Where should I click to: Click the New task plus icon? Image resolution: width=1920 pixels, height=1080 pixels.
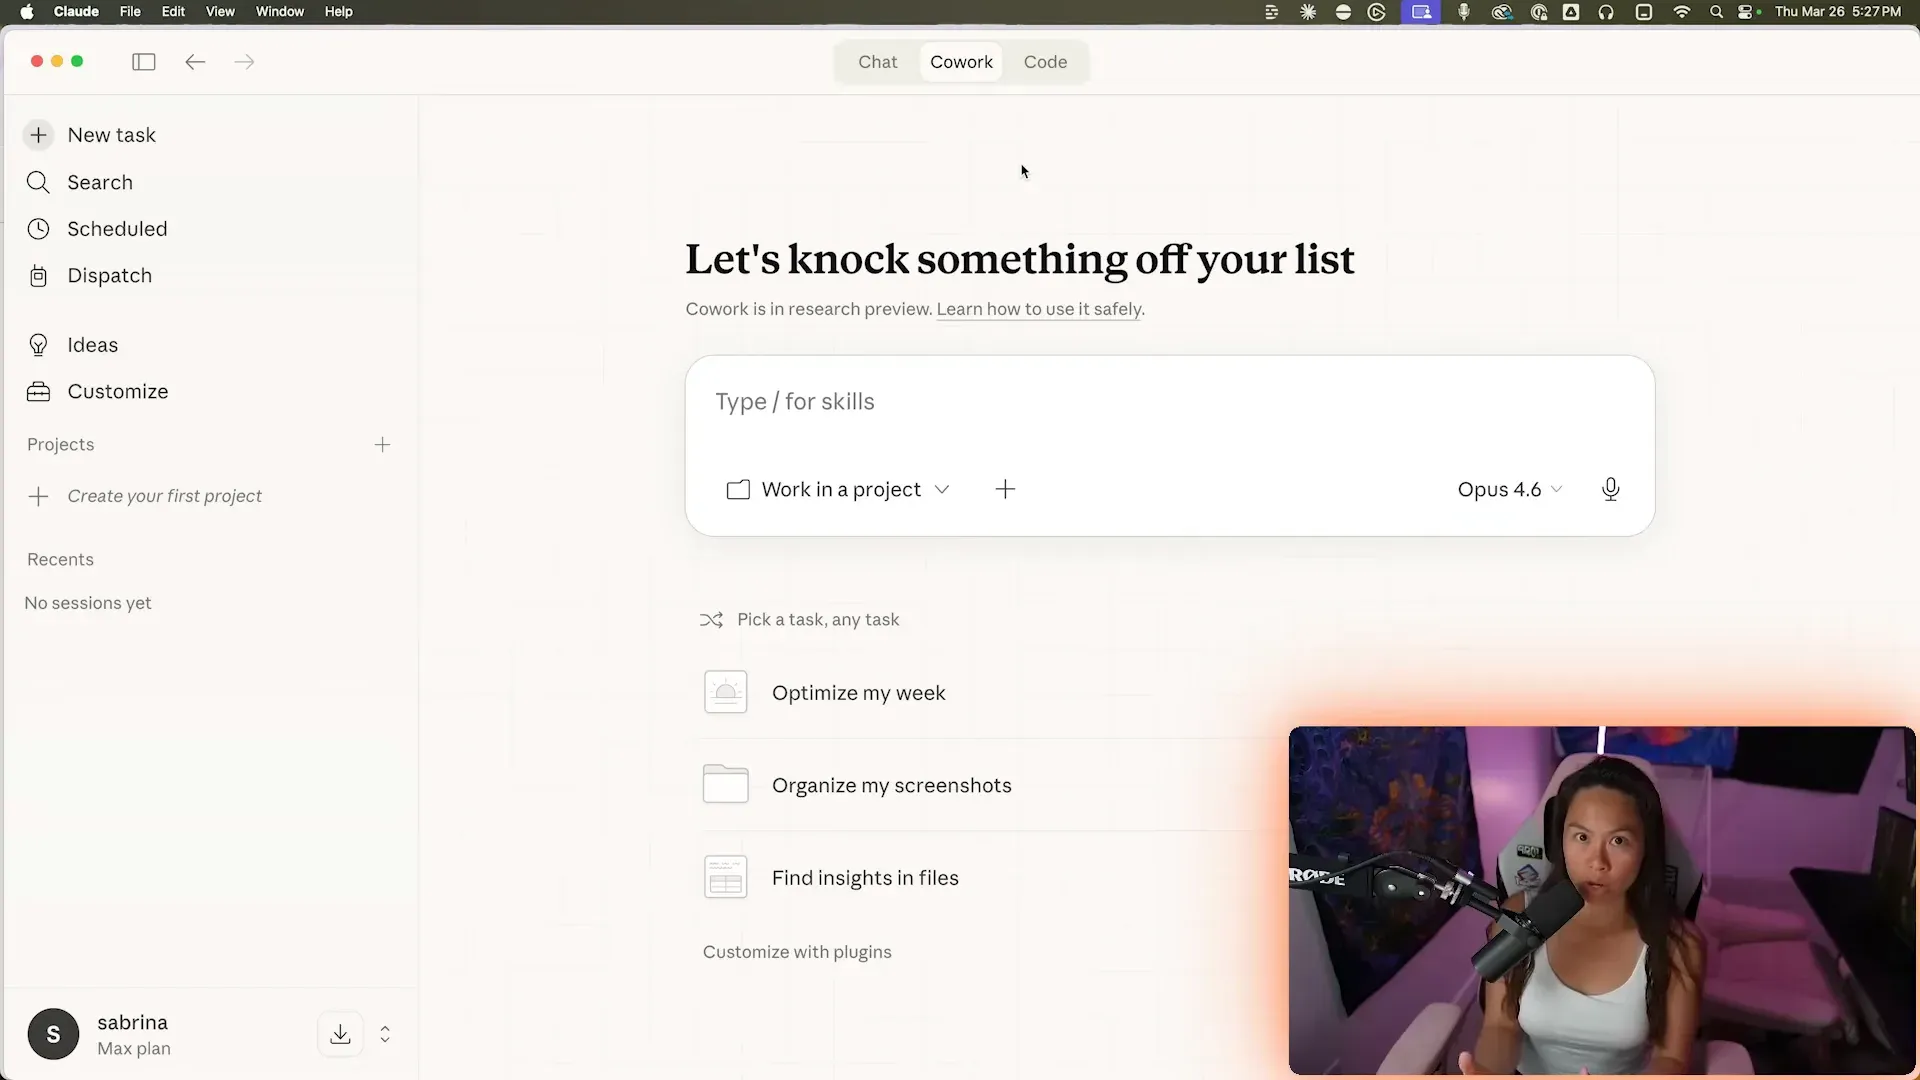(x=38, y=135)
